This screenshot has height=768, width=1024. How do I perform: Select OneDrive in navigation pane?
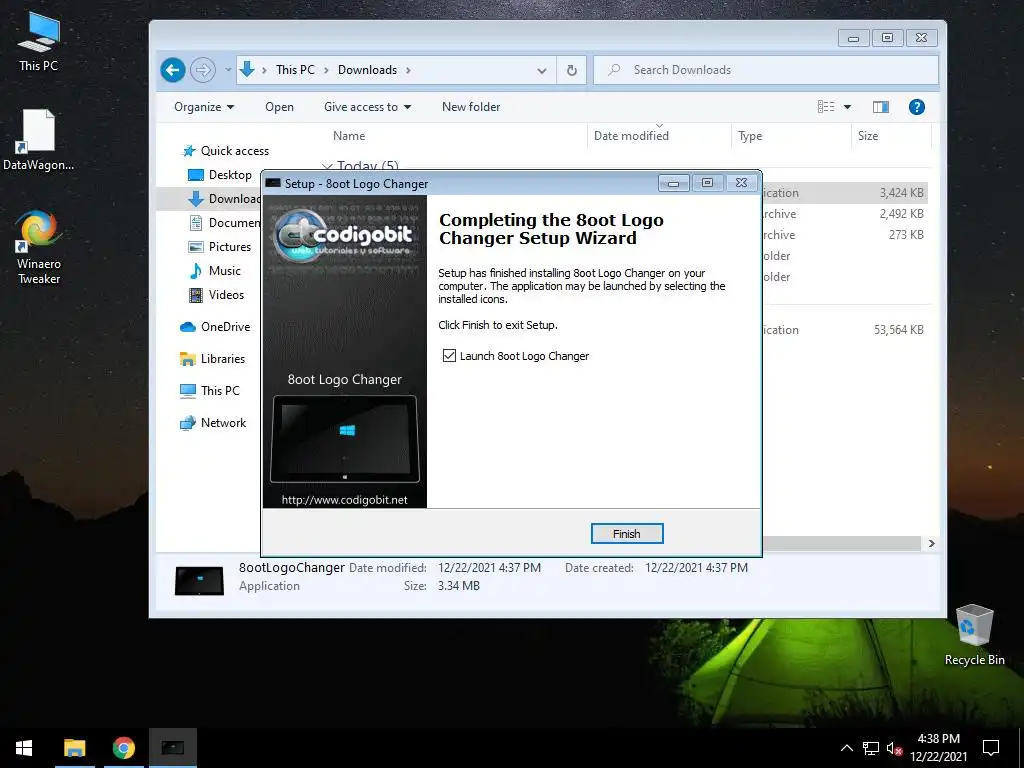point(215,327)
